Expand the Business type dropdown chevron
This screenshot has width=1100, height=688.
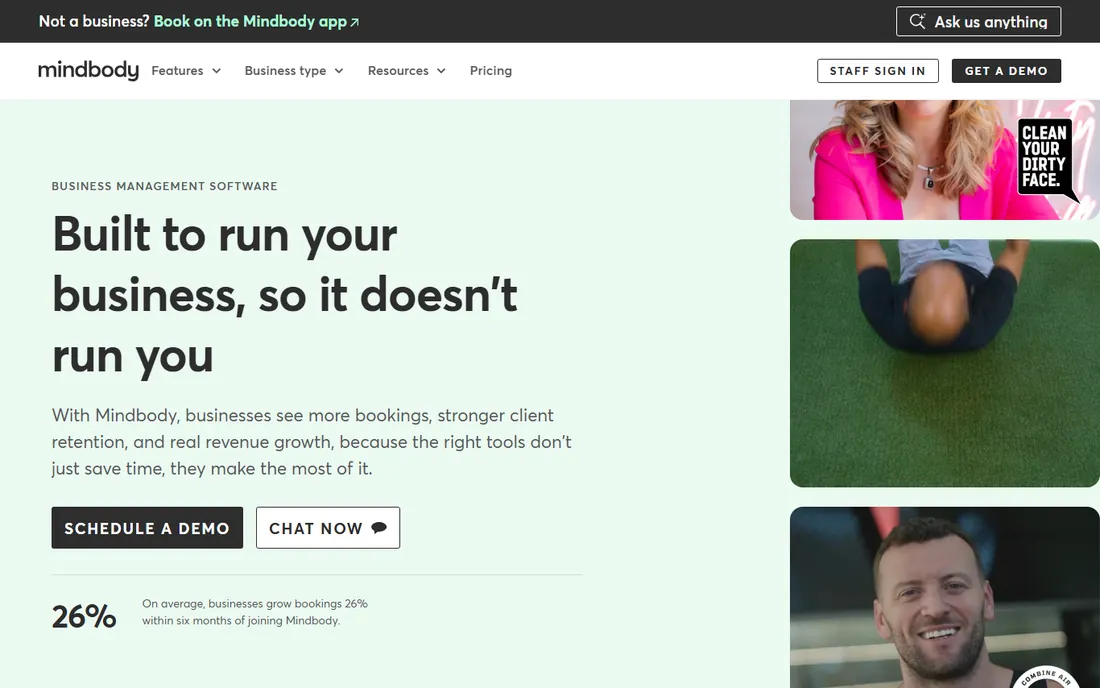[339, 71]
